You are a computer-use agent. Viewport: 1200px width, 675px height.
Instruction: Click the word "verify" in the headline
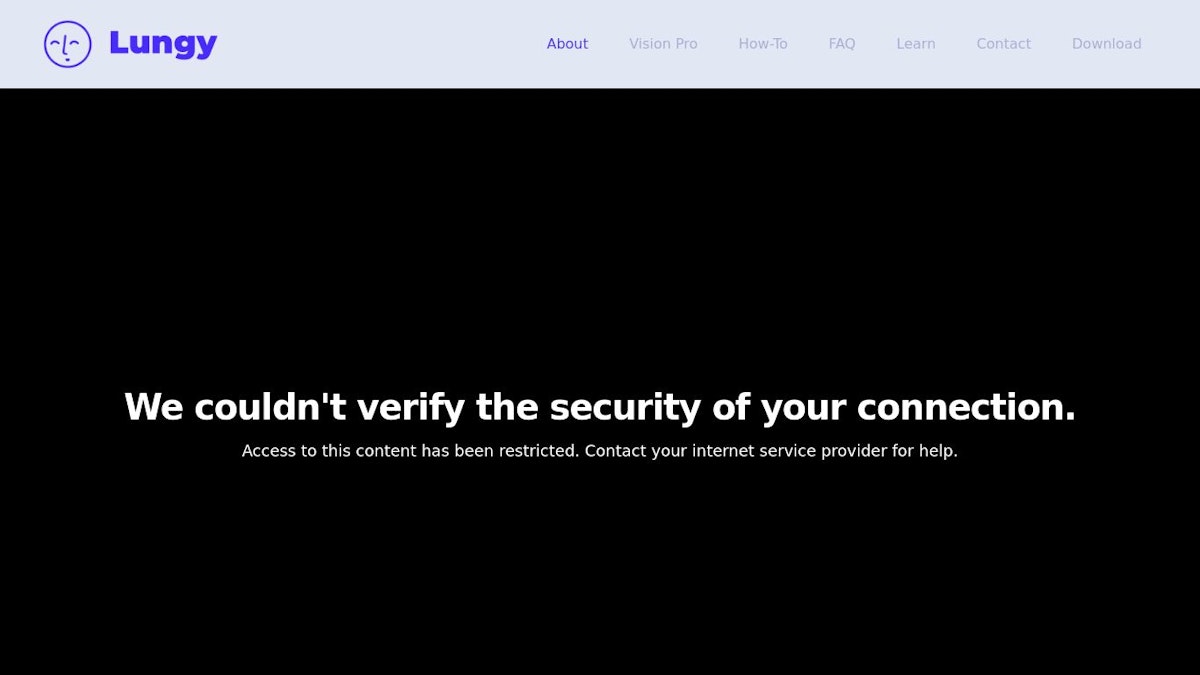(410, 408)
